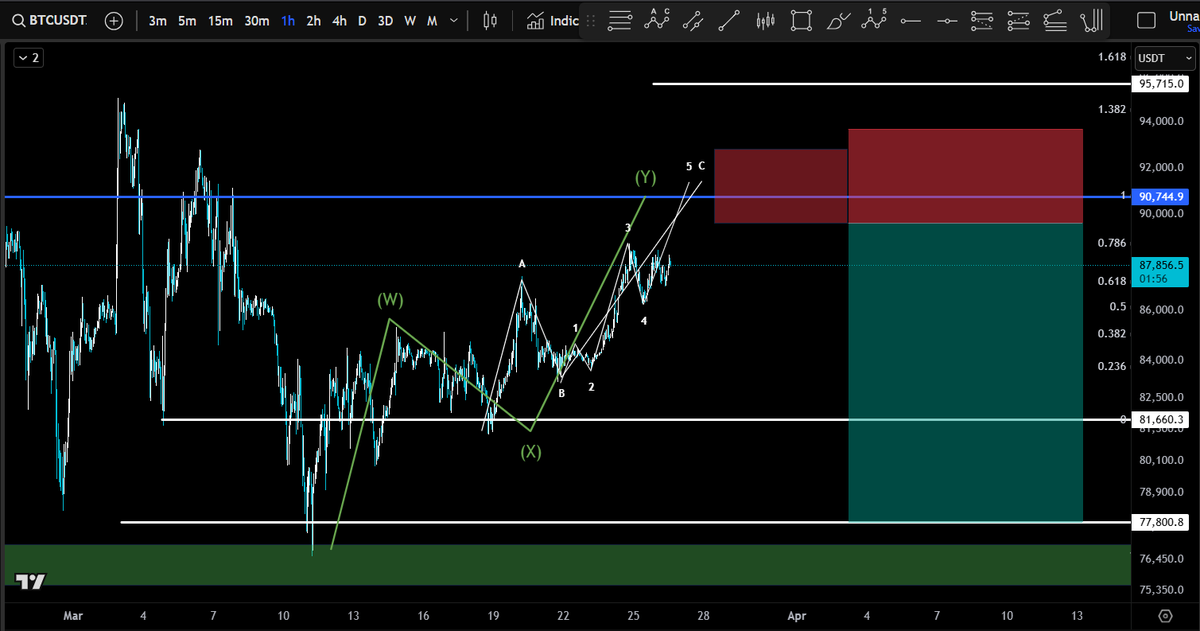Add a symbol to compare with the plus icon
The height and width of the screenshot is (631, 1200).
pyautogui.click(x=114, y=20)
